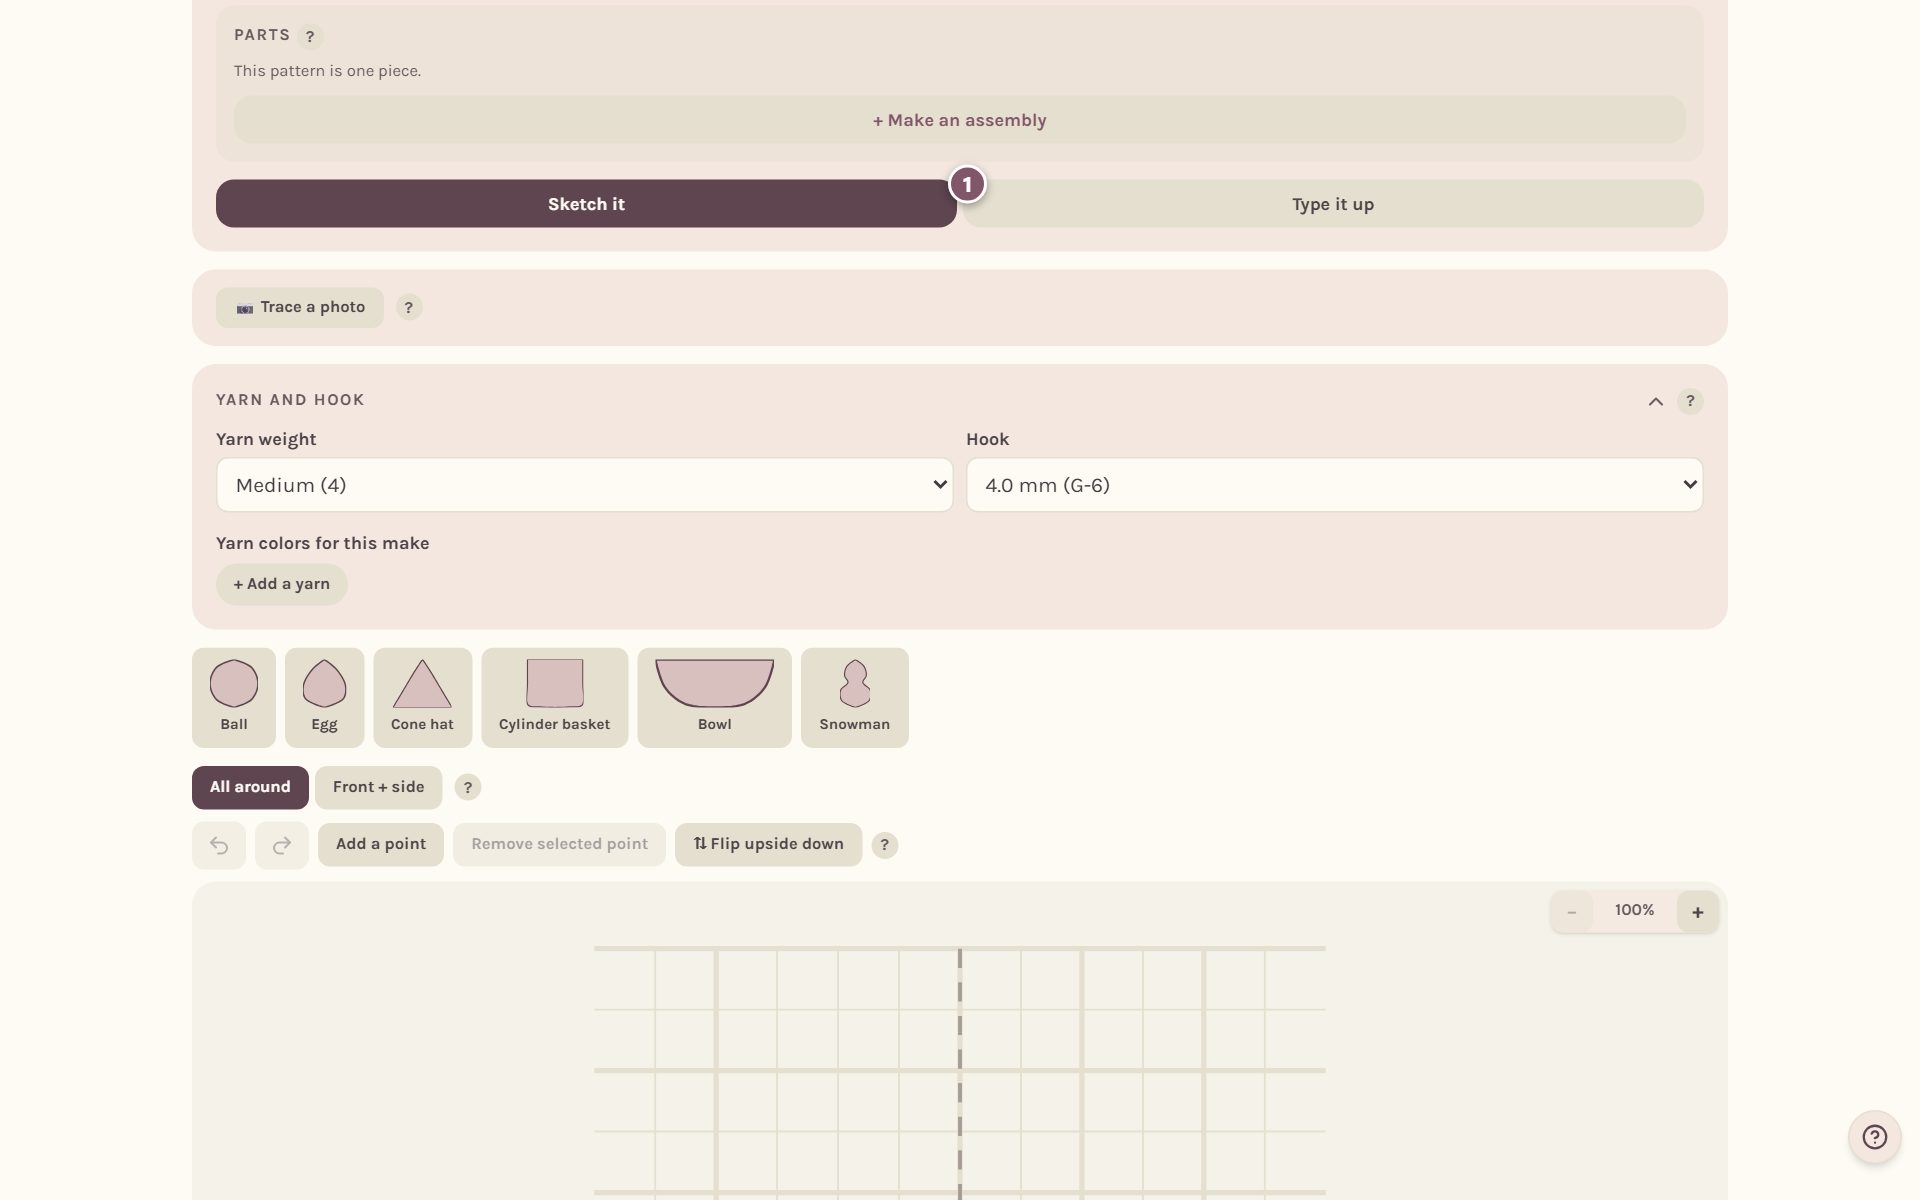Click Make an assembly button
Viewport: 1920px width, 1200px height.
pos(959,120)
